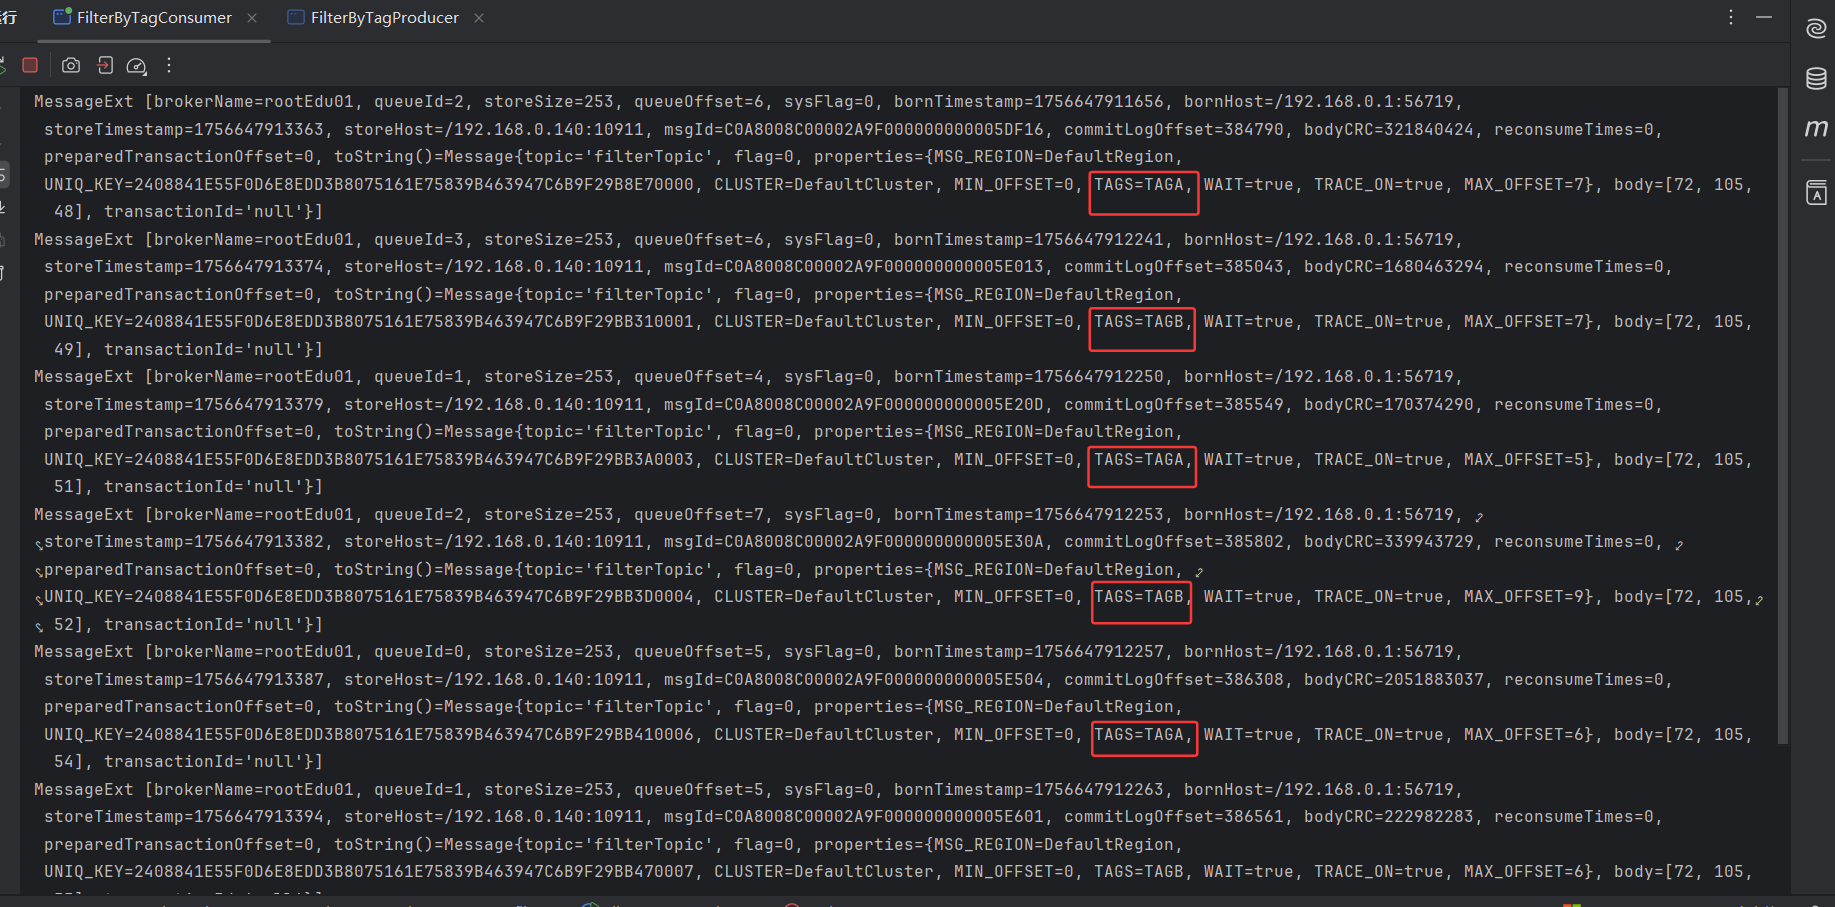This screenshot has width=1835, height=907.
Task: Click the scroll to end gutter icon
Action: click(x=4, y=207)
